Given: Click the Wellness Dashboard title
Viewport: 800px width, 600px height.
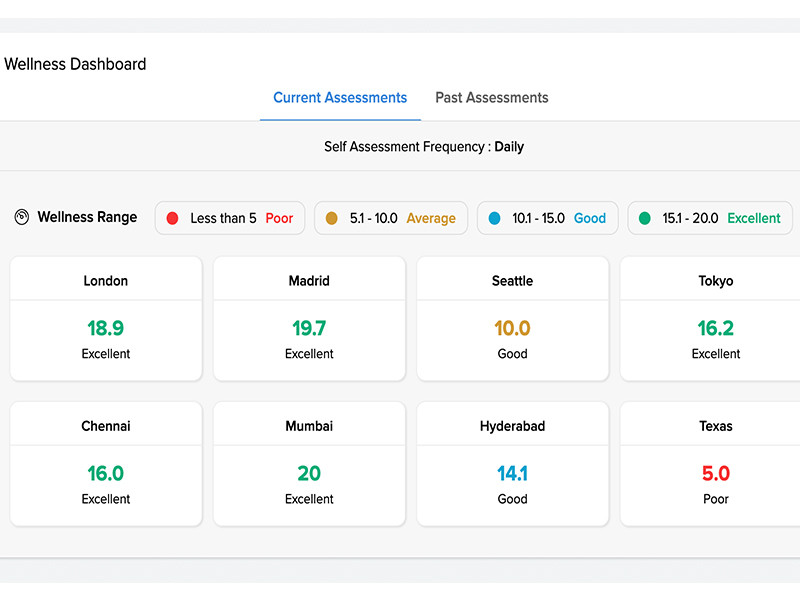Looking at the screenshot, I should [x=76, y=64].
